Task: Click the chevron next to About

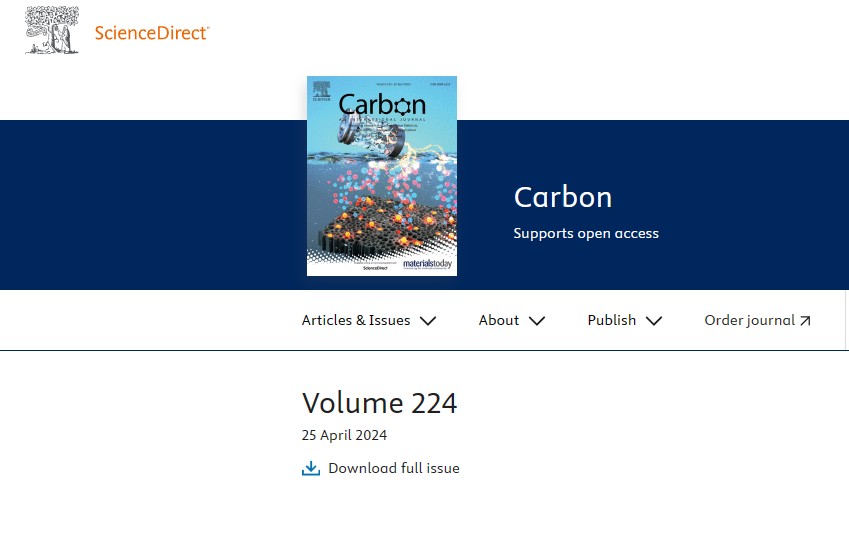Action: [537, 321]
